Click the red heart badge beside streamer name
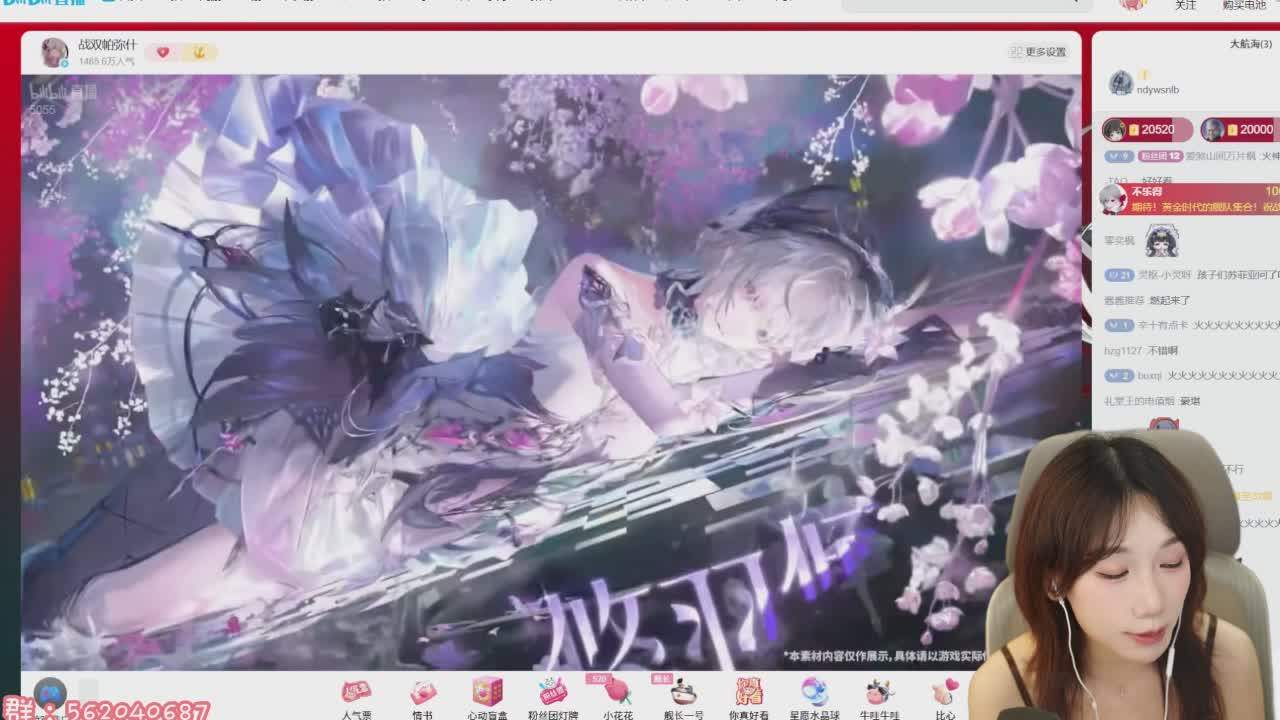 tap(163, 52)
